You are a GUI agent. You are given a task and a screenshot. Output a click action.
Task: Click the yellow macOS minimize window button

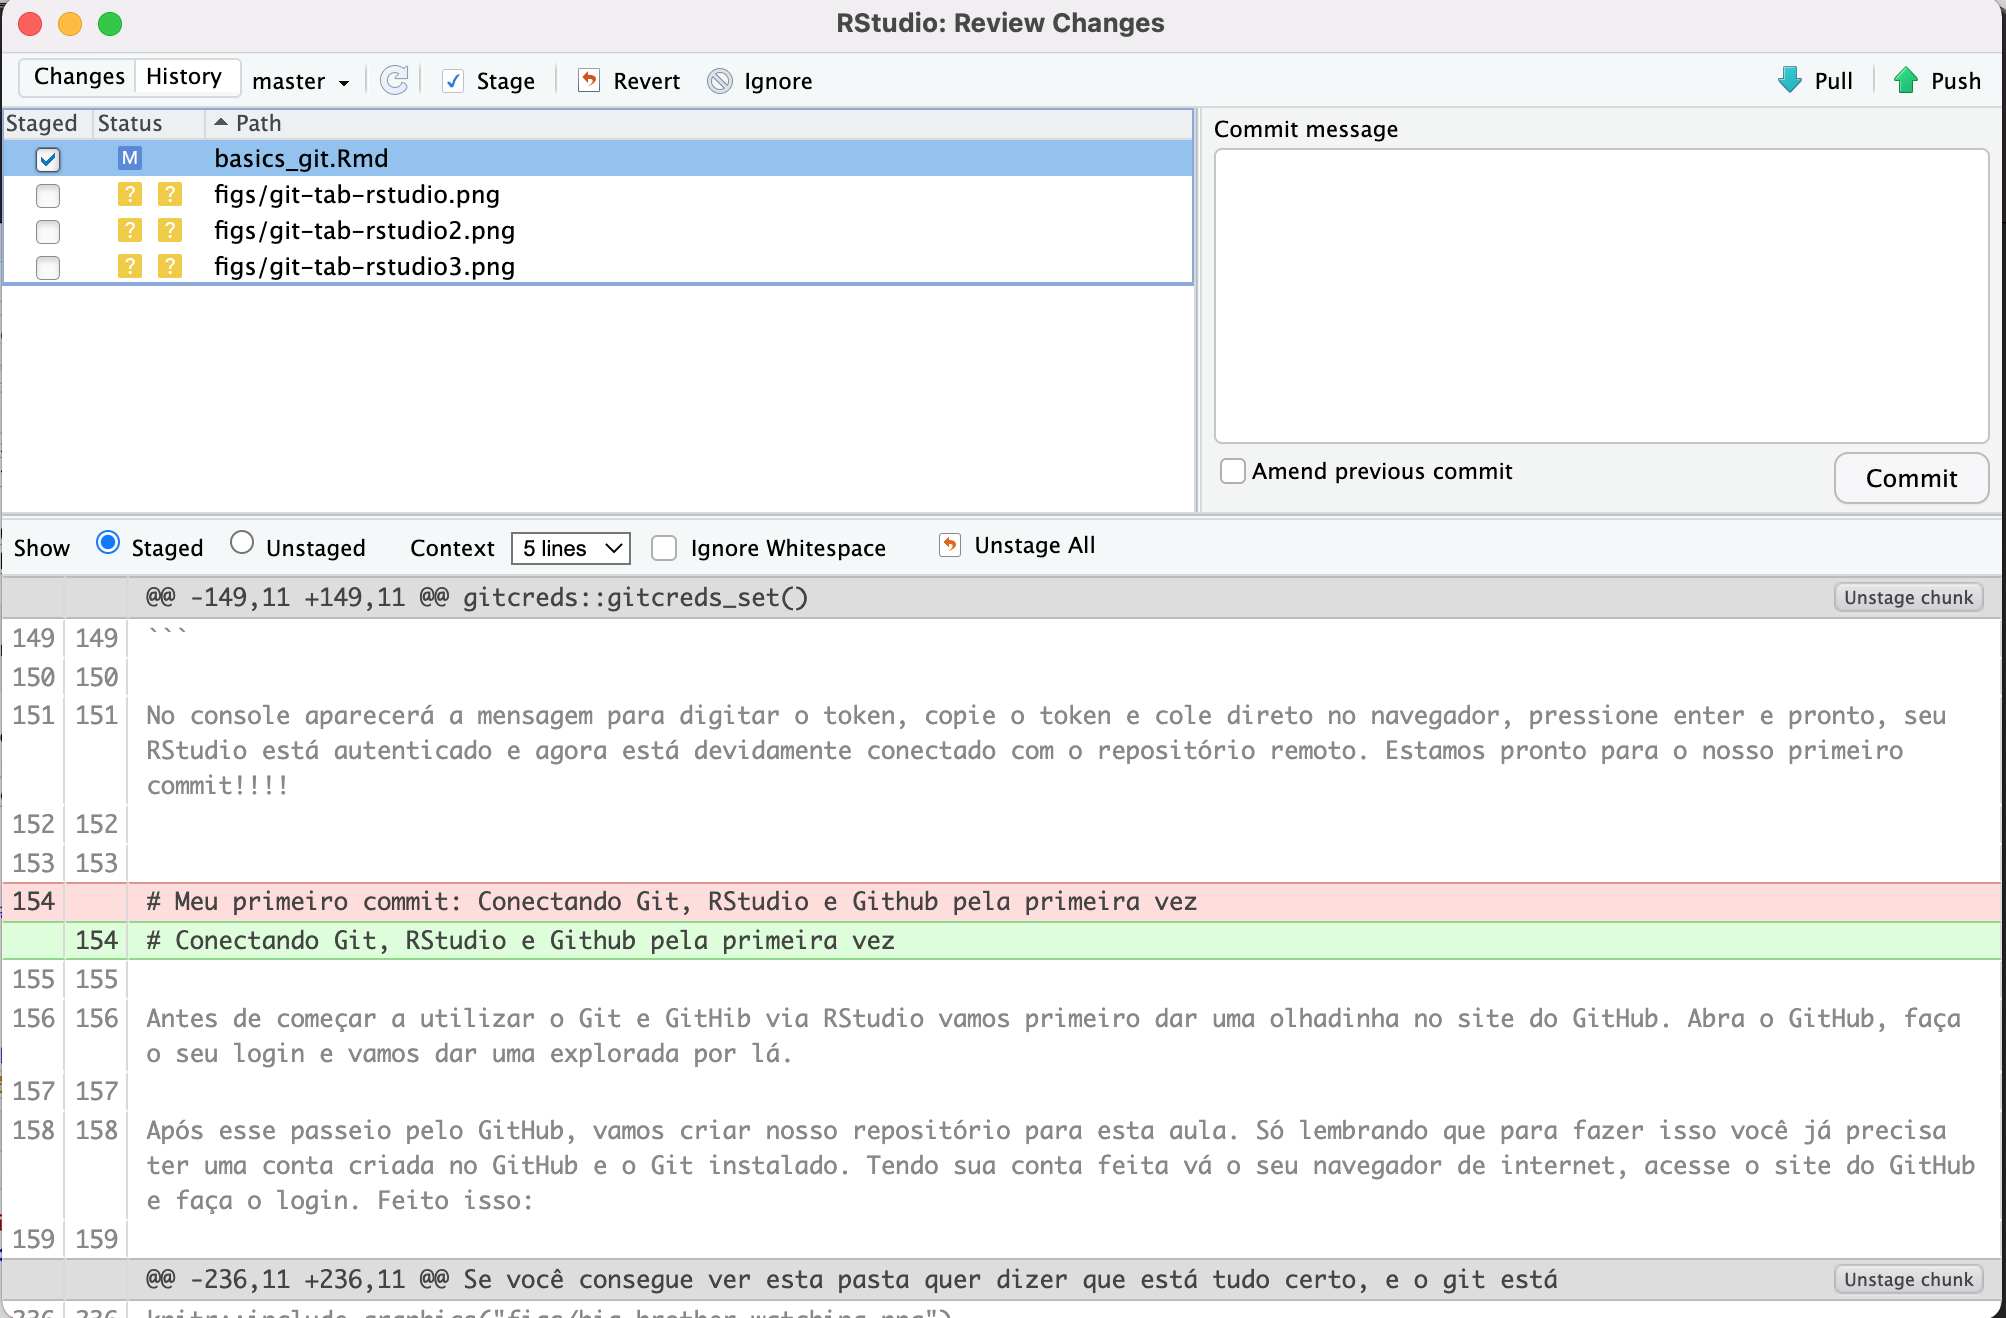point(70,24)
